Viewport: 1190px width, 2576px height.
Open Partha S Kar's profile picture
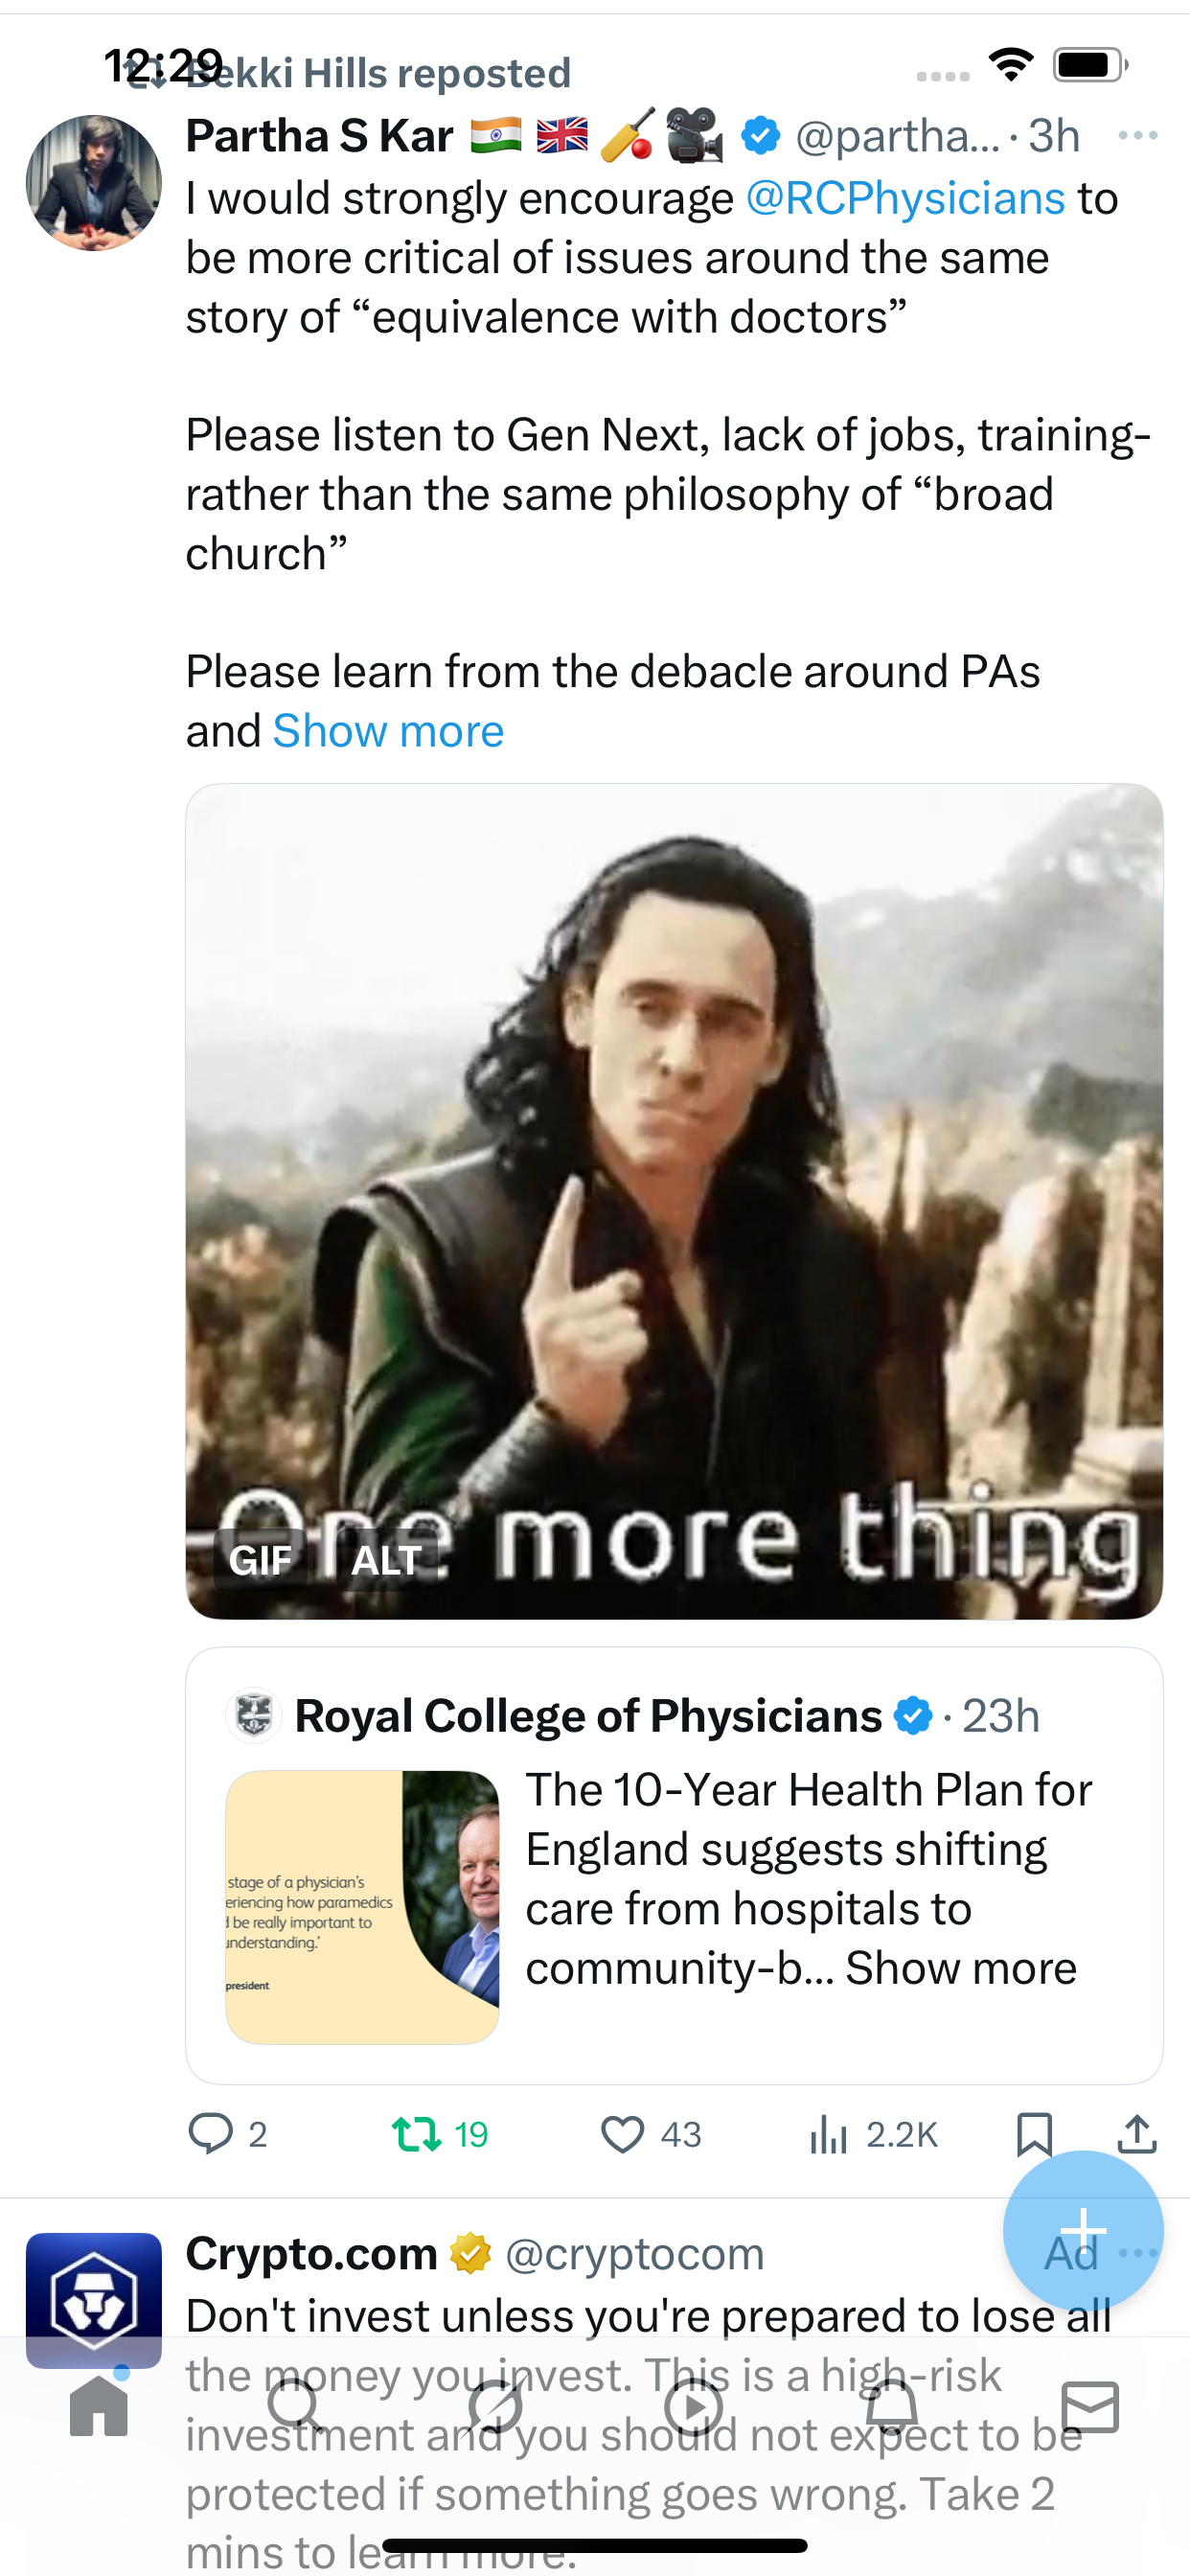click(x=94, y=183)
